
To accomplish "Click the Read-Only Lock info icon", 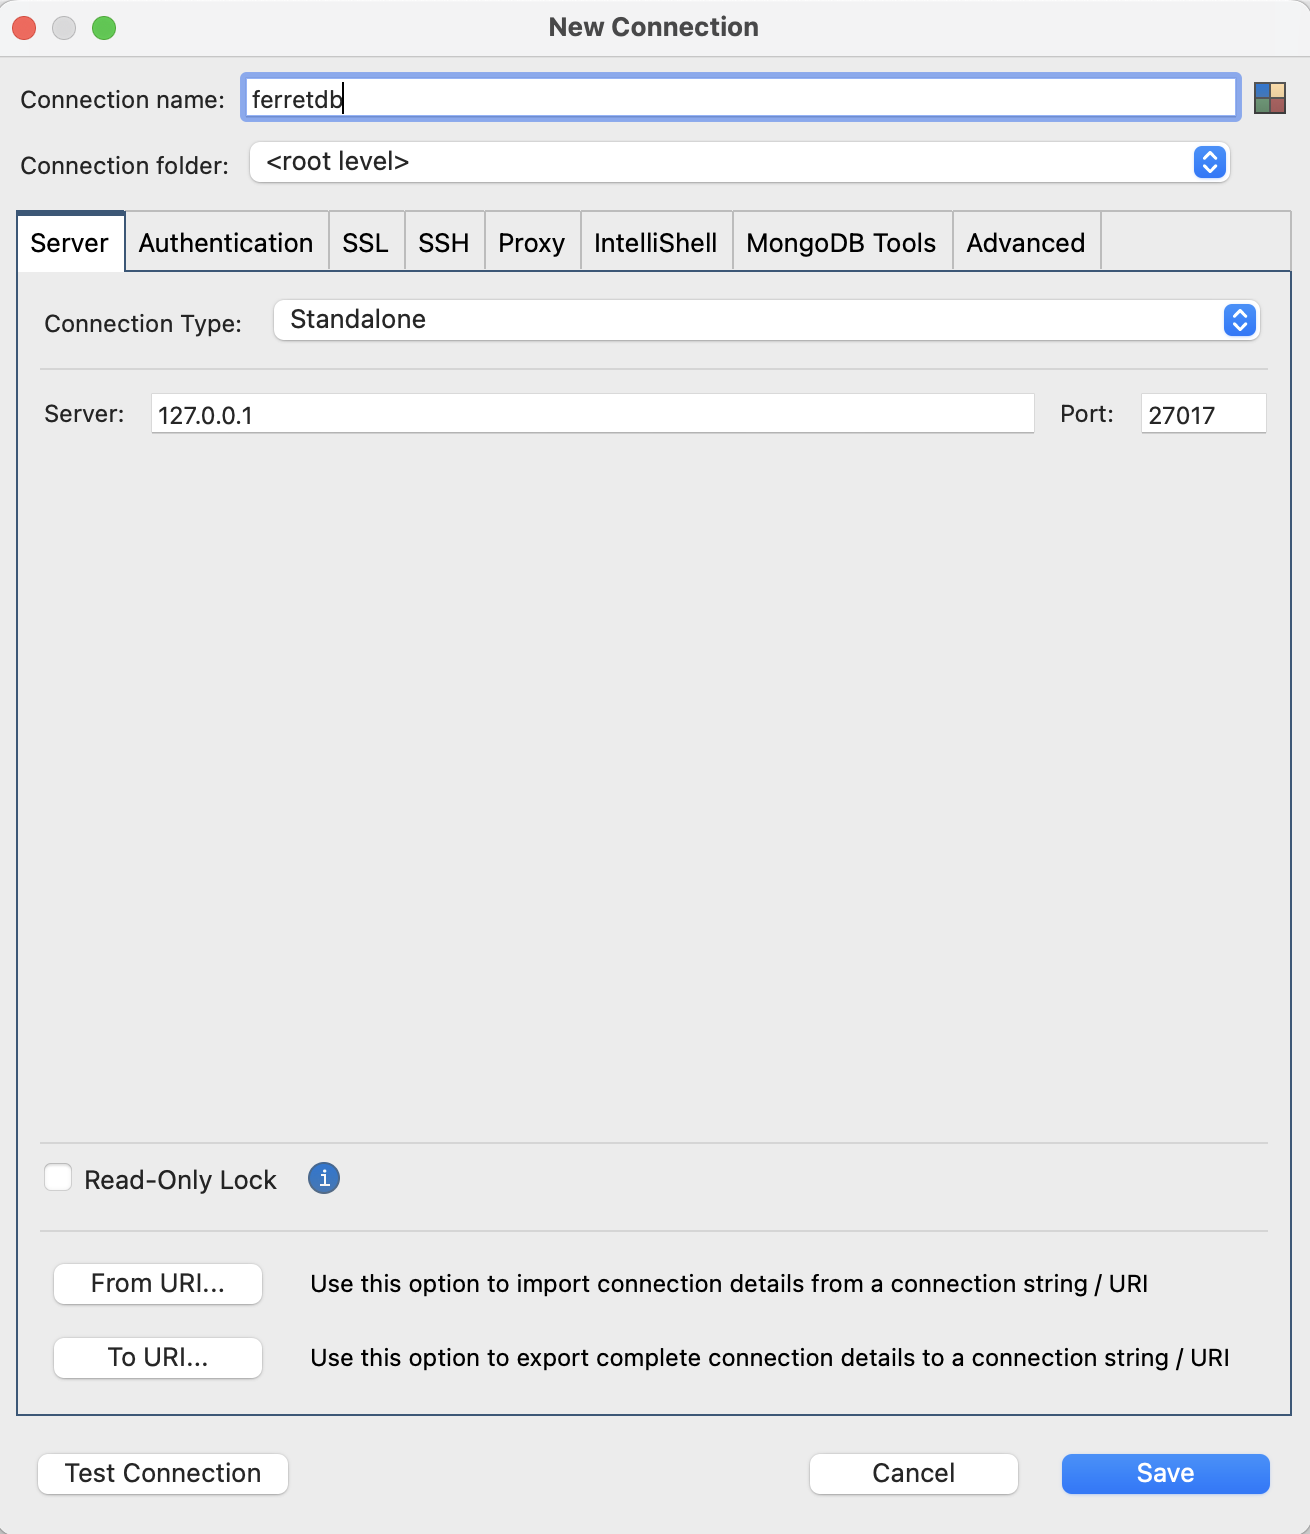I will (323, 1178).
